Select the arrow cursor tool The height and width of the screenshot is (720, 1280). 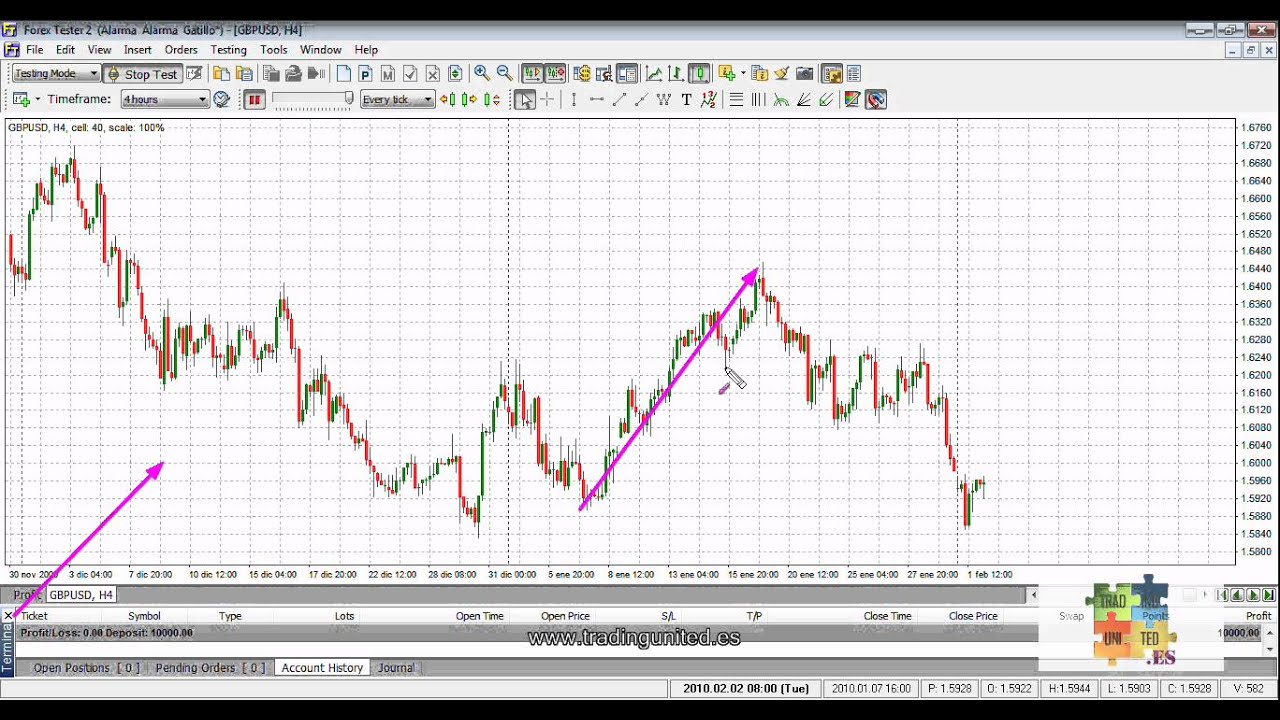(525, 99)
